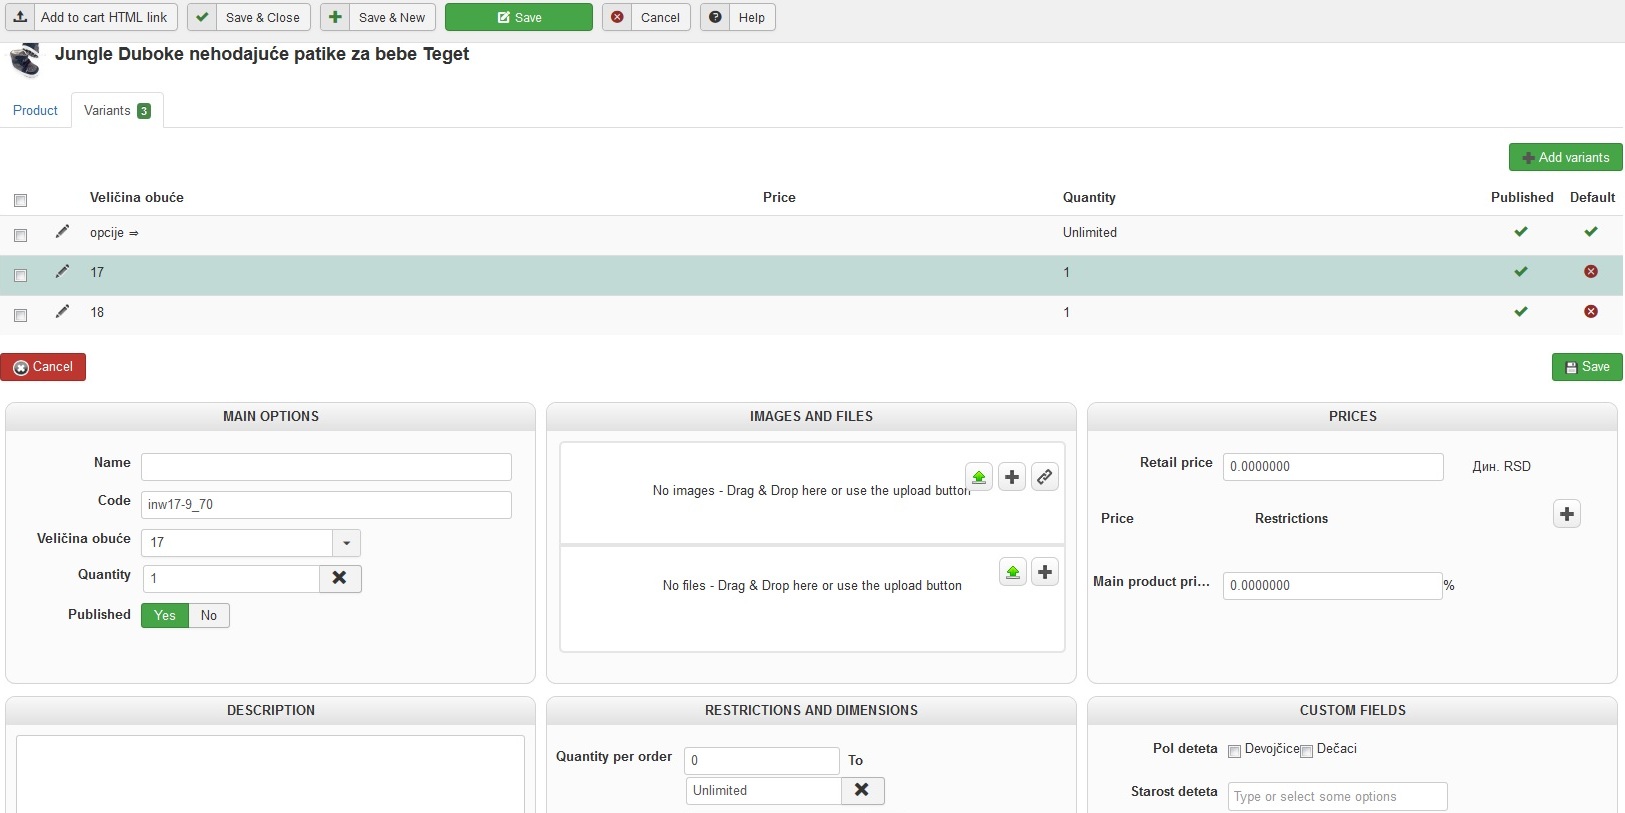Click the Quantity input field

(232, 578)
